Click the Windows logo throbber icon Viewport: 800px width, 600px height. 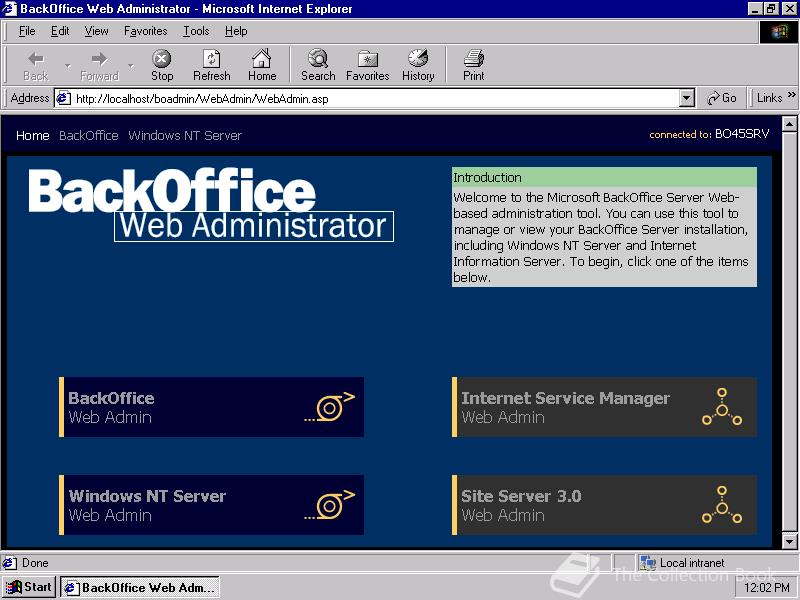pyautogui.click(x=779, y=33)
